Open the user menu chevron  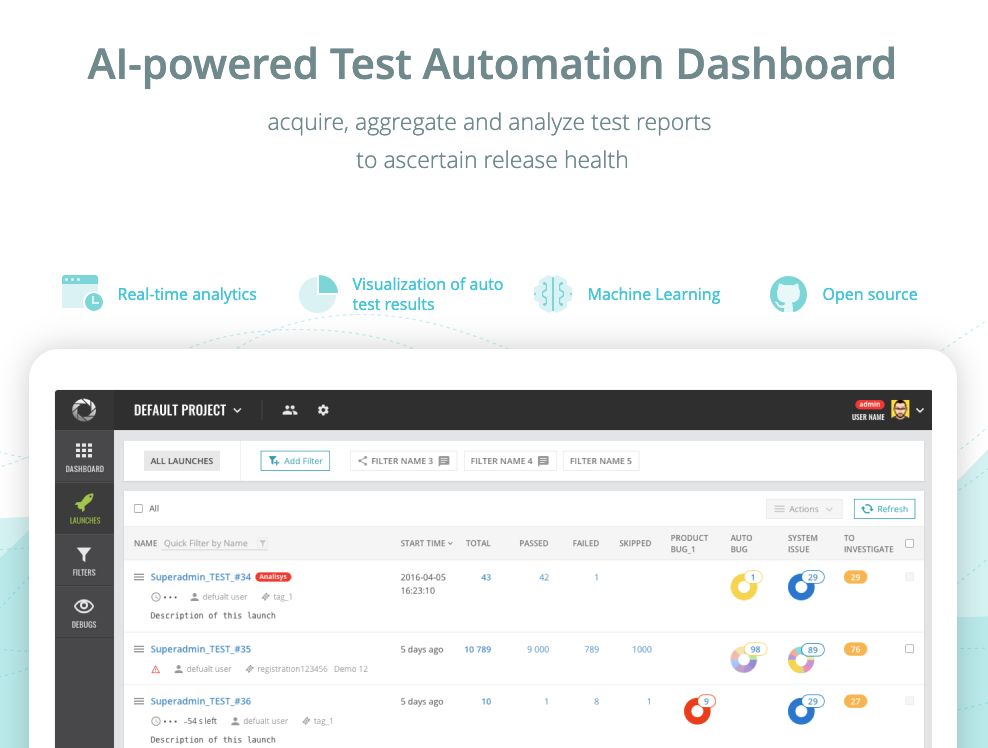(x=920, y=410)
